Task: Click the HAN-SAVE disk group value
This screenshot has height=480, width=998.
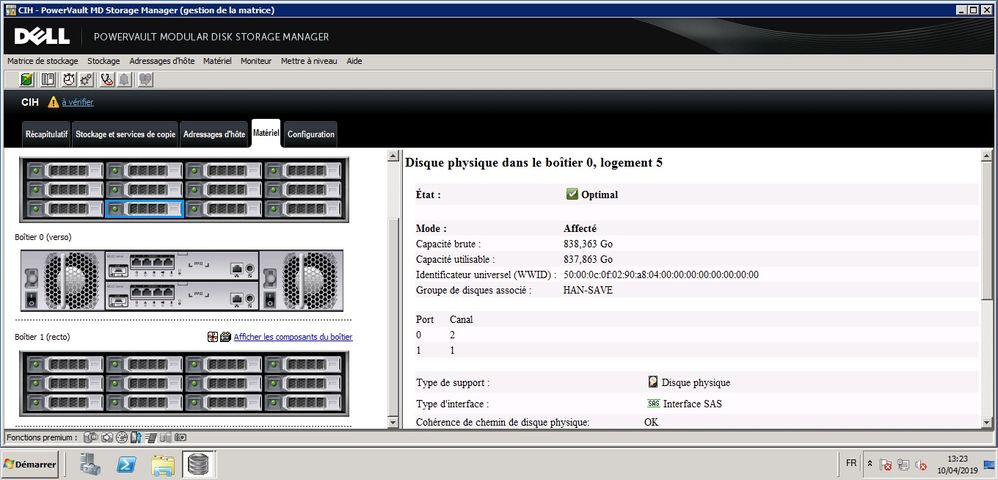Action: pyautogui.click(x=588, y=290)
